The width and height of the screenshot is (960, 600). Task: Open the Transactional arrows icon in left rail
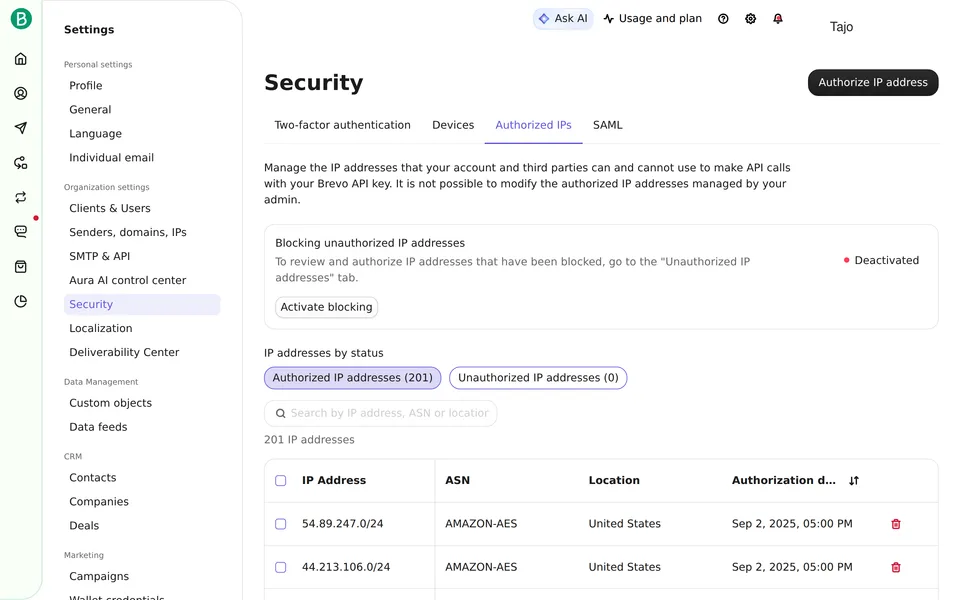[x=21, y=197]
